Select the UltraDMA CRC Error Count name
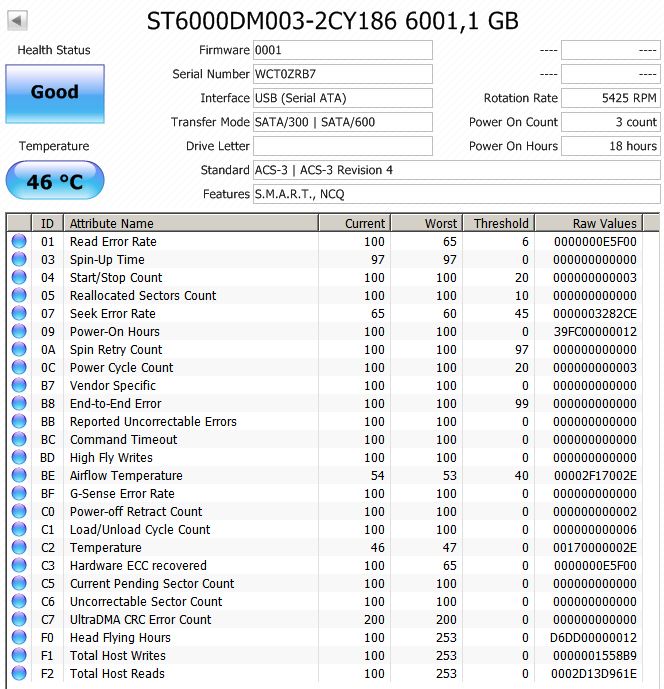This screenshot has width=664, height=689. tap(141, 620)
